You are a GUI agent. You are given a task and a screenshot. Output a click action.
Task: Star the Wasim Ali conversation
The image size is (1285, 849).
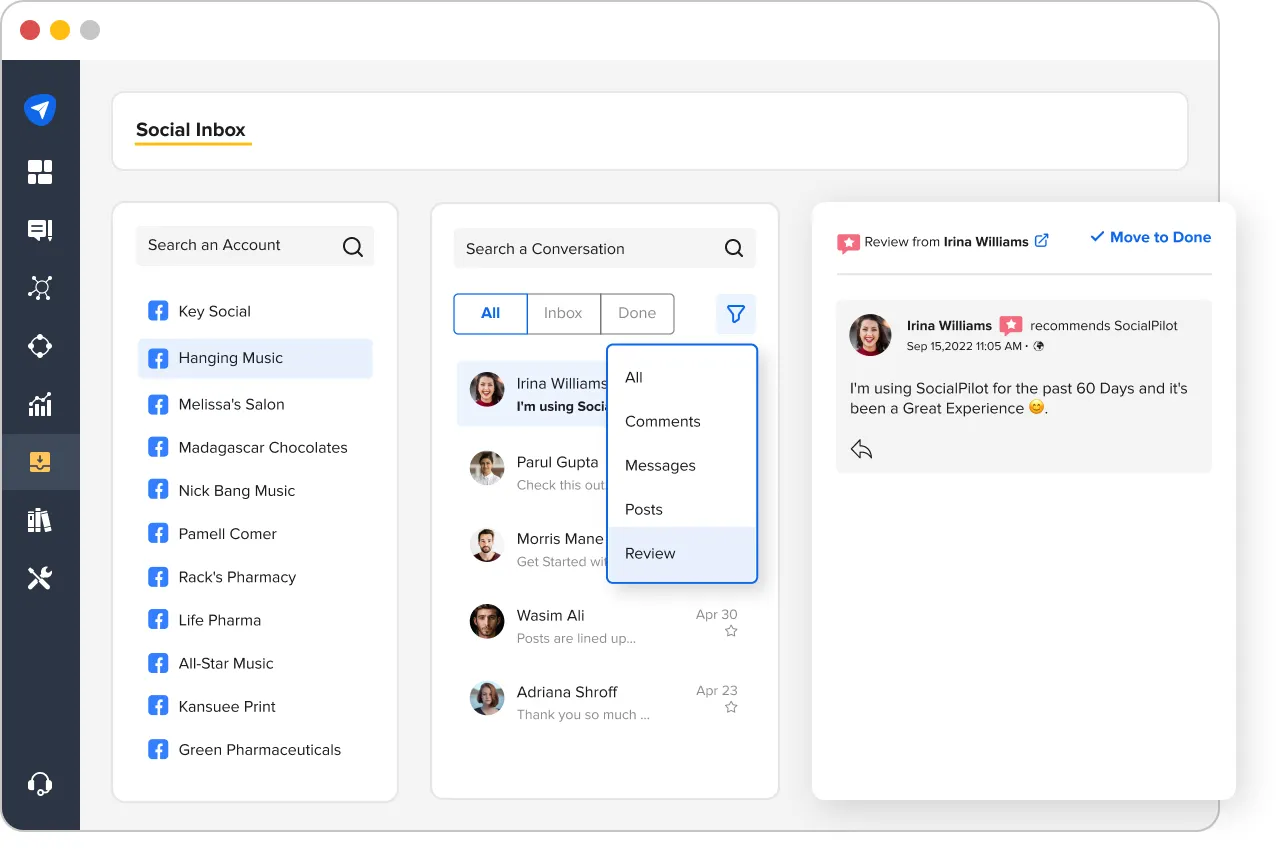click(731, 631)
